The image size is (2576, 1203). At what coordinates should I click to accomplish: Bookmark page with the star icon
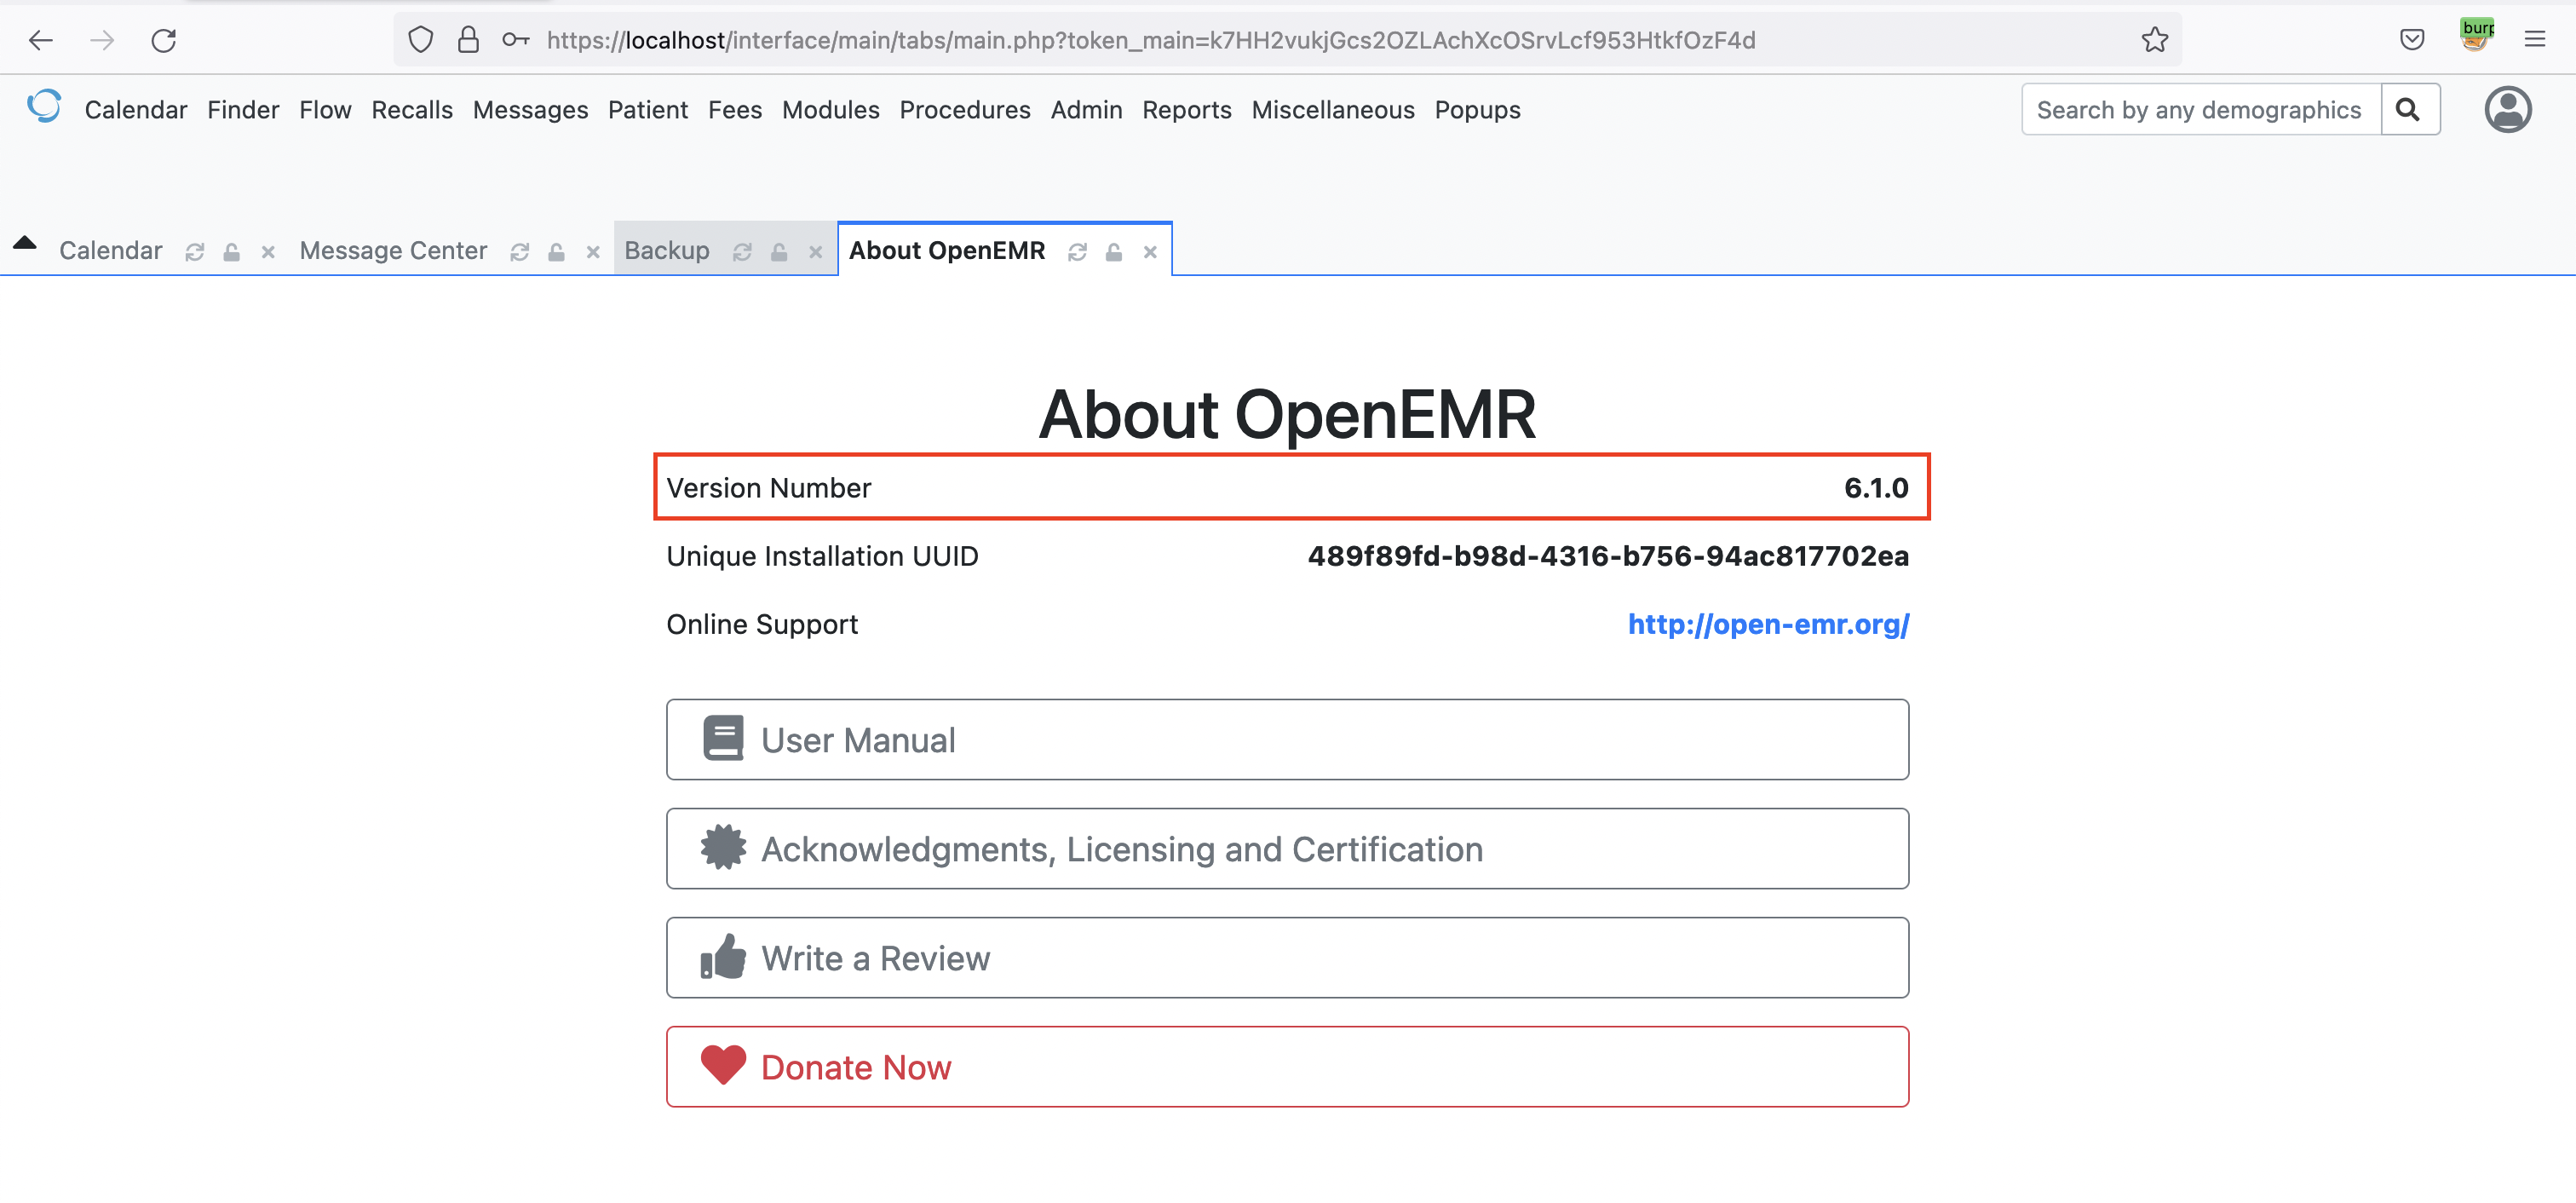(2154, 40)
